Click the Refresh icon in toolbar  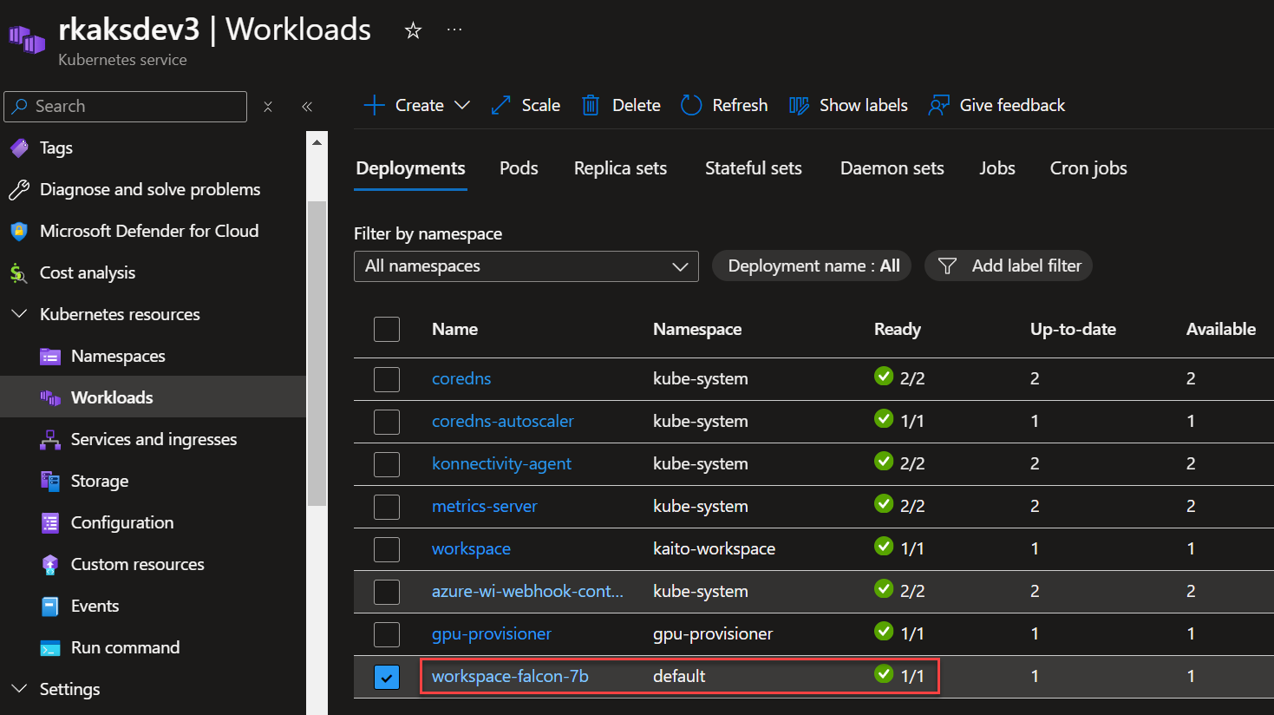click(691, 105)
